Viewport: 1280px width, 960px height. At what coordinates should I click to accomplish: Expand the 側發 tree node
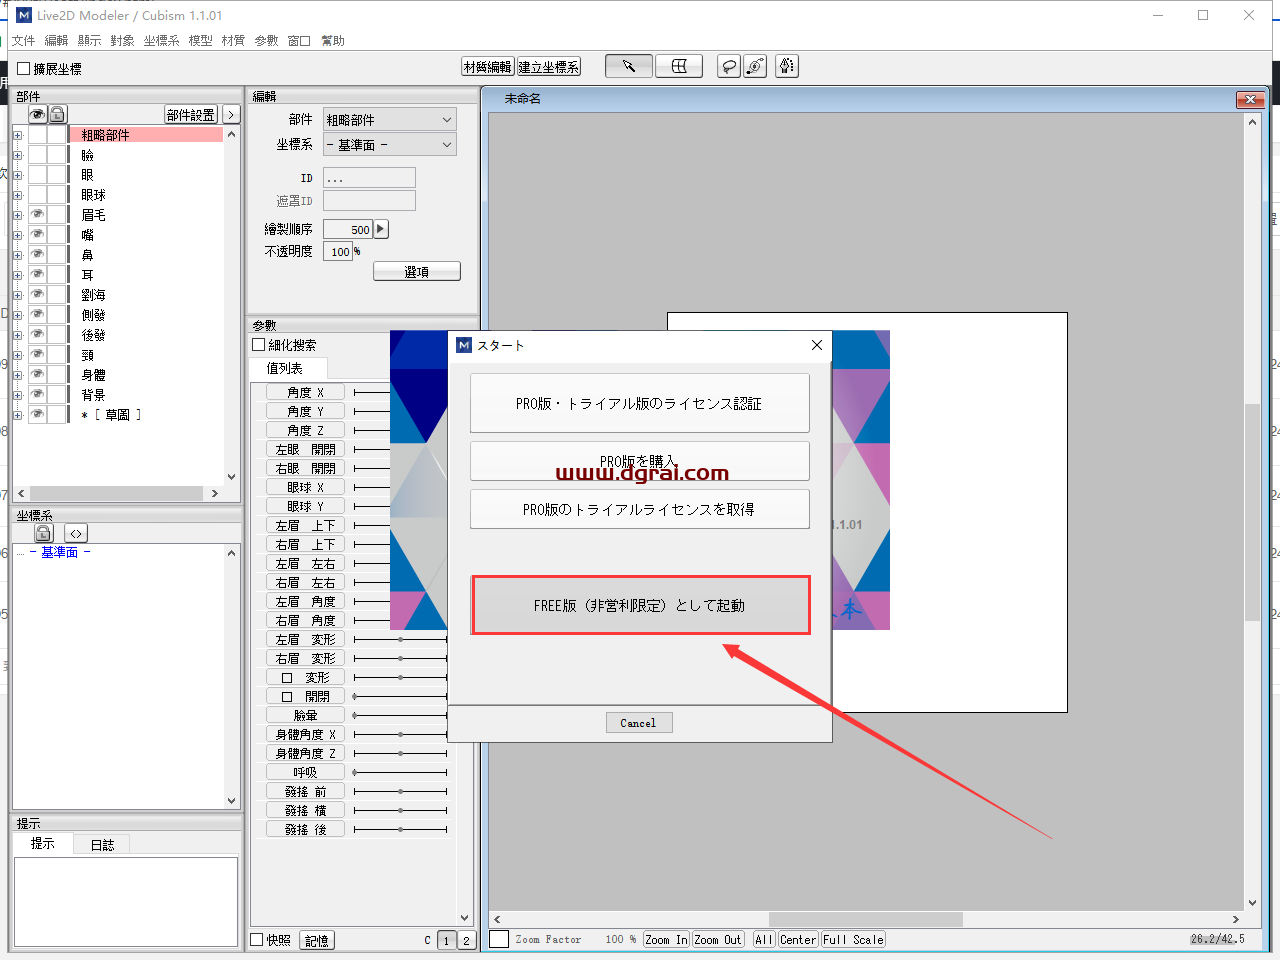pos(17,315)
